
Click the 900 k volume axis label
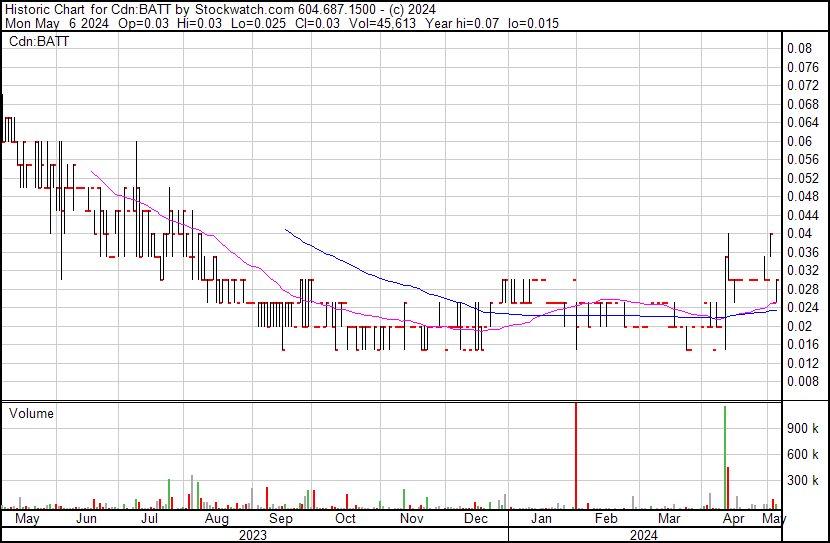tap(803, 428)
